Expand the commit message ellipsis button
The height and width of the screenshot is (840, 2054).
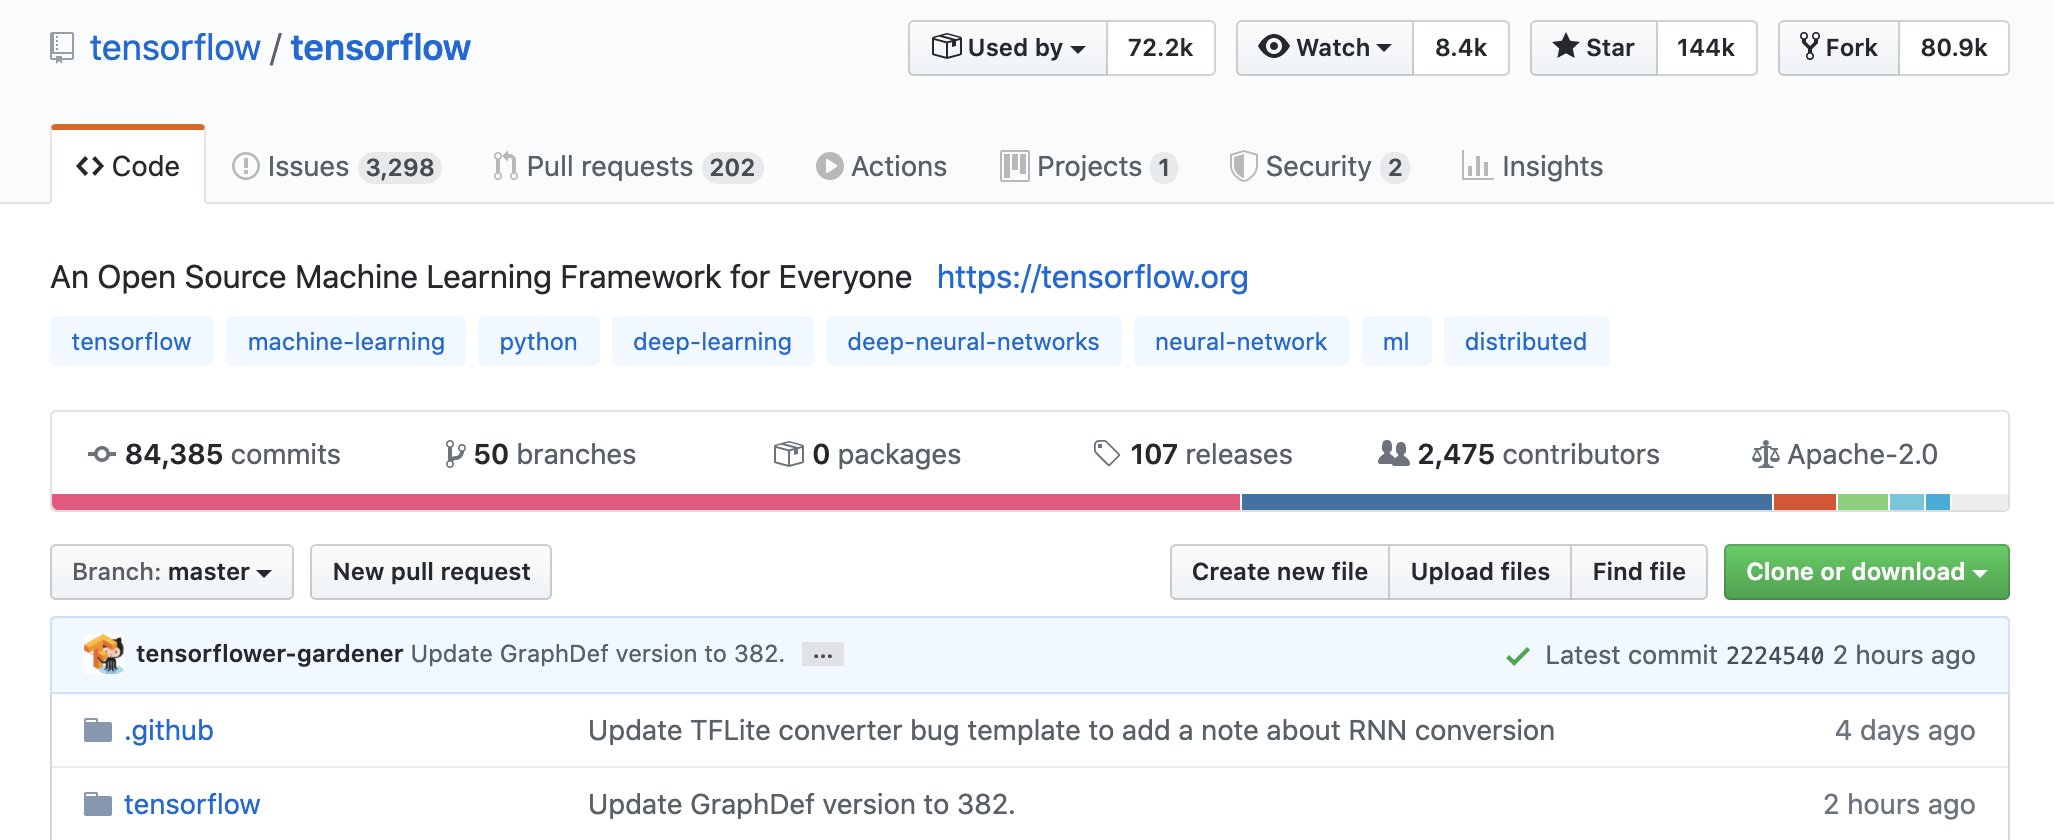coord(822,655)
